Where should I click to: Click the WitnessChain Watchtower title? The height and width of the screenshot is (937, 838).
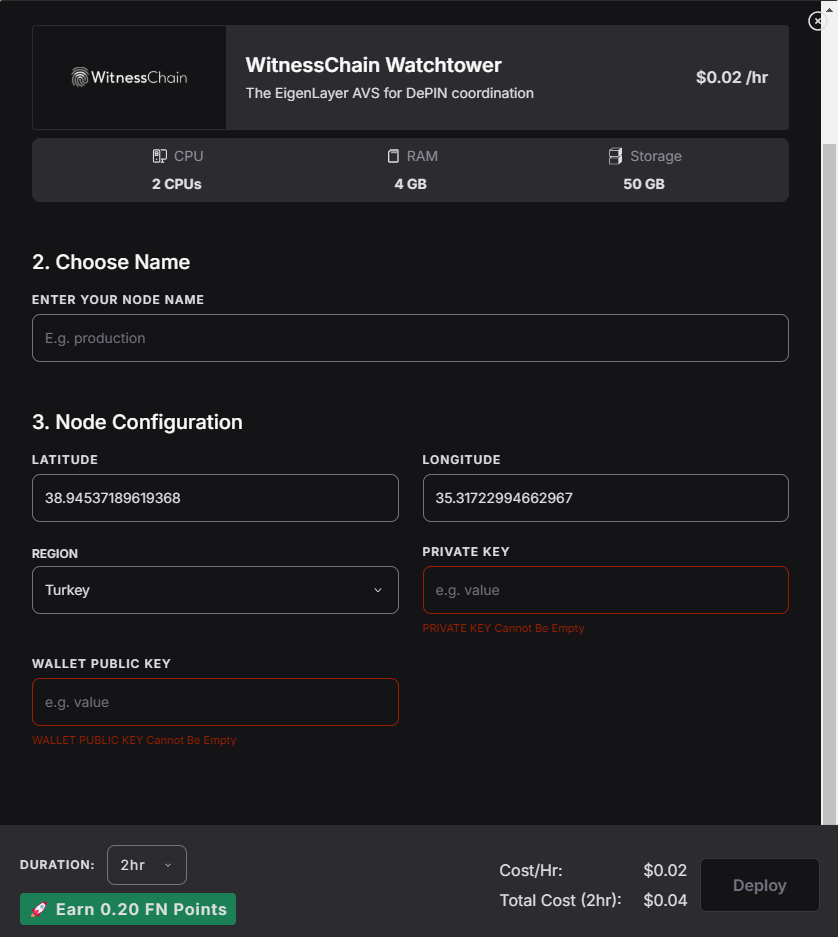click(374, 65)
